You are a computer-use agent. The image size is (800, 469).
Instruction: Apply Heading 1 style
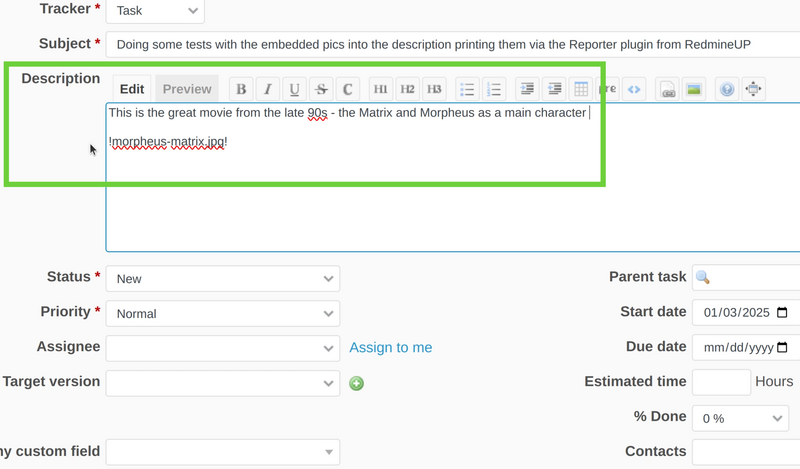tap(381, 89)
